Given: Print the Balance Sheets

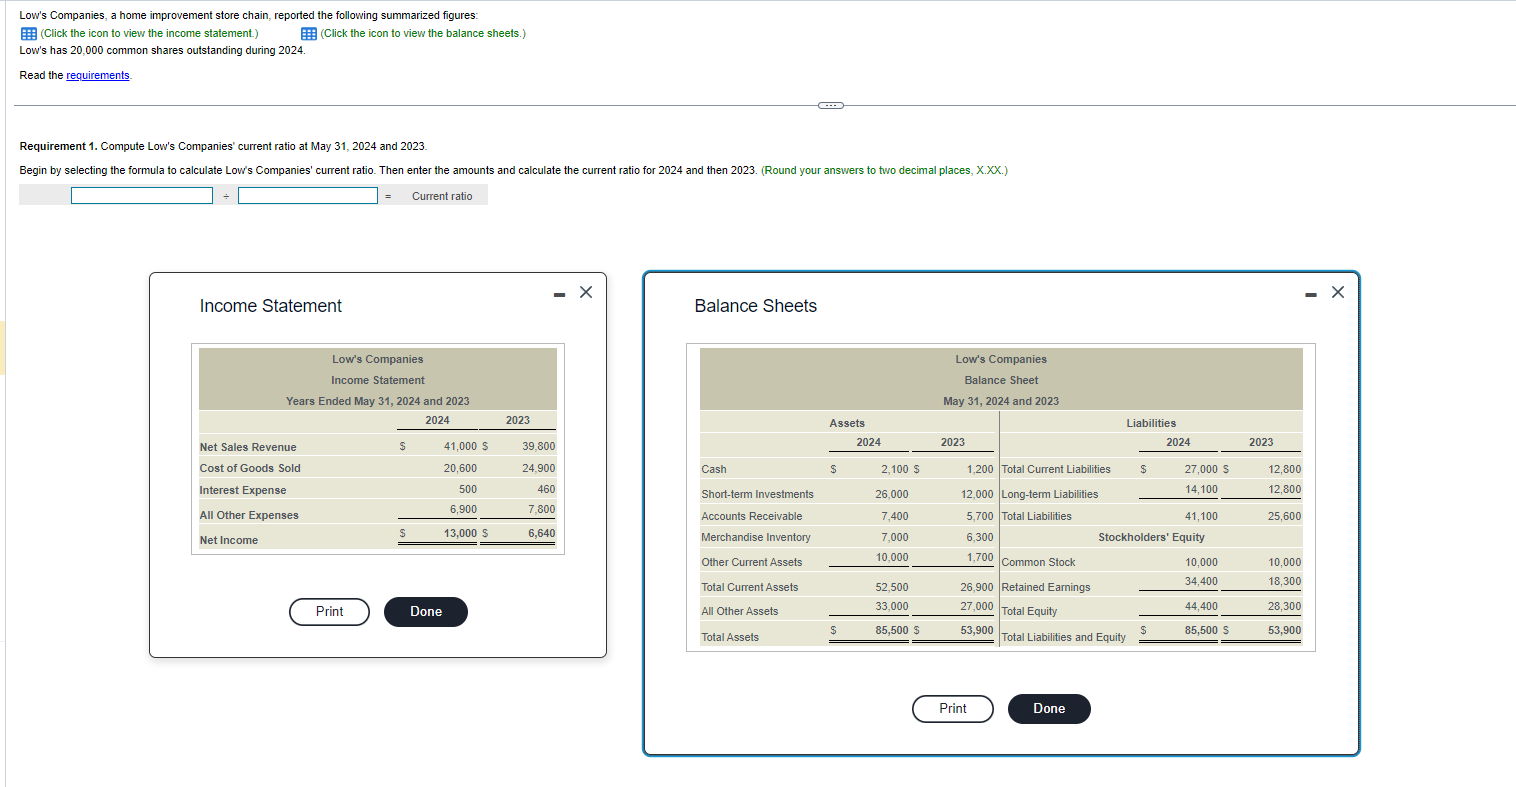Looking at the screenshot, I should point(953,709).
